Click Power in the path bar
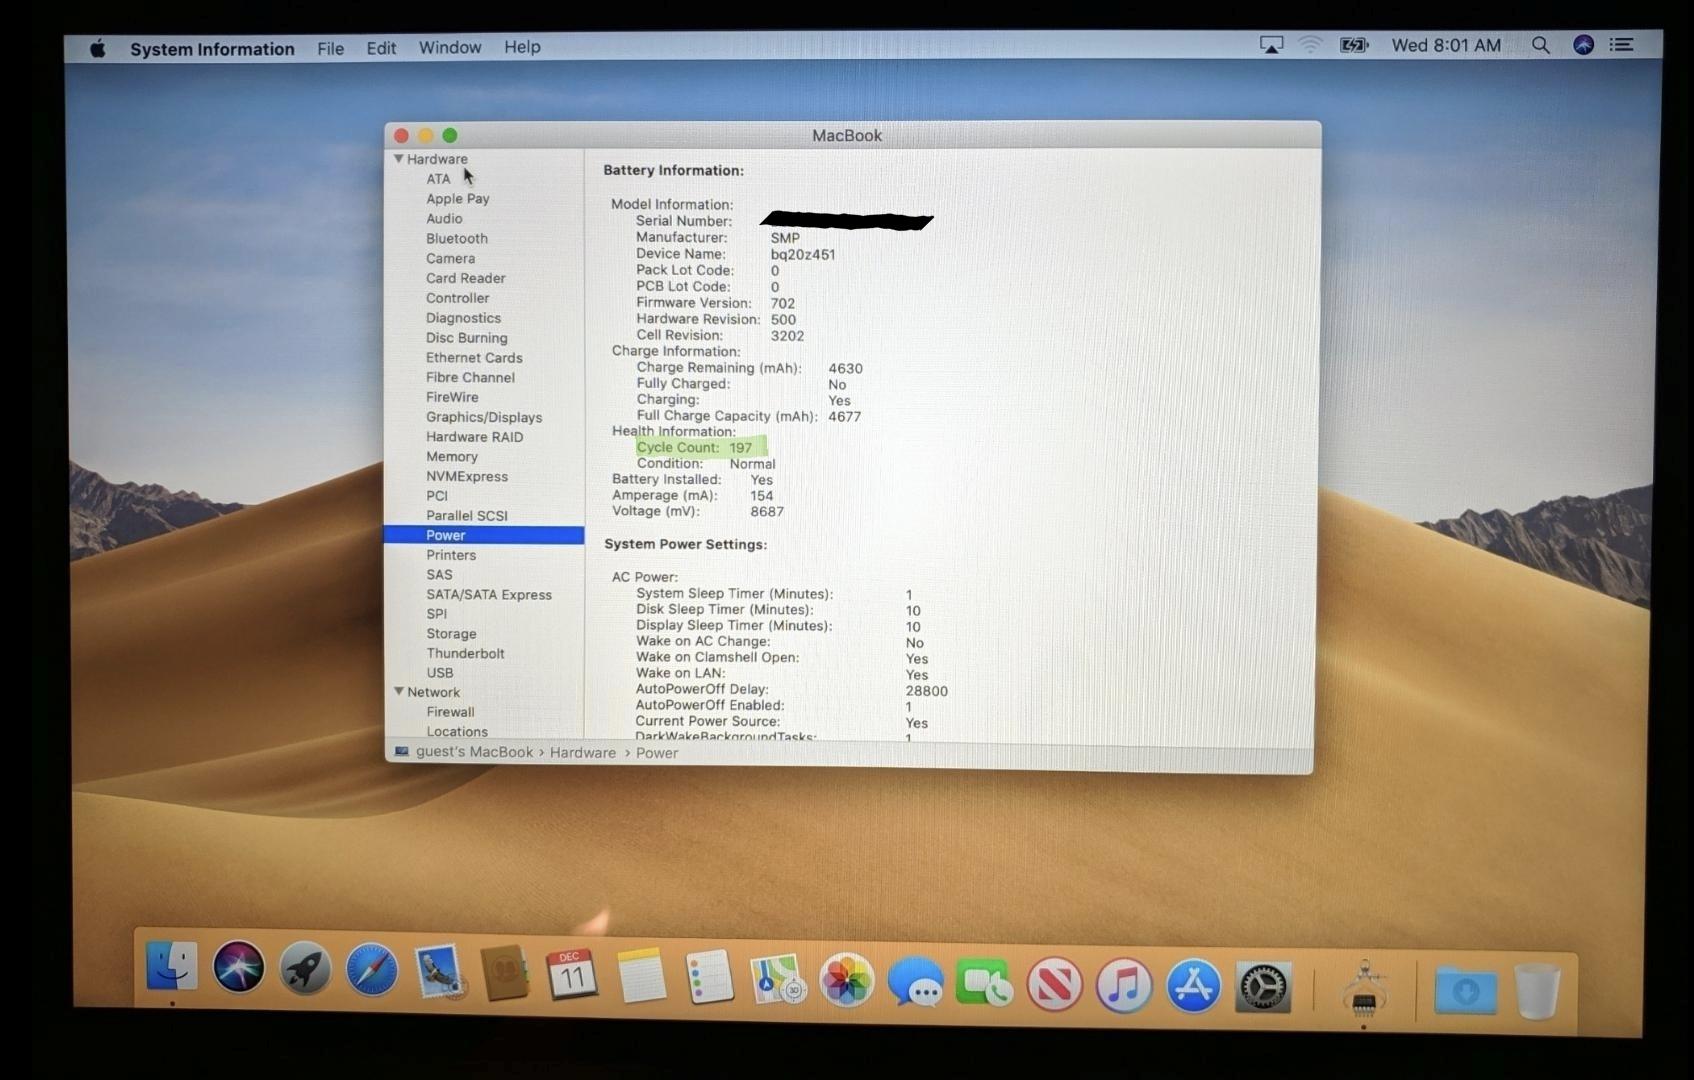This screenshot has width=1694, height=1080. 657,753
